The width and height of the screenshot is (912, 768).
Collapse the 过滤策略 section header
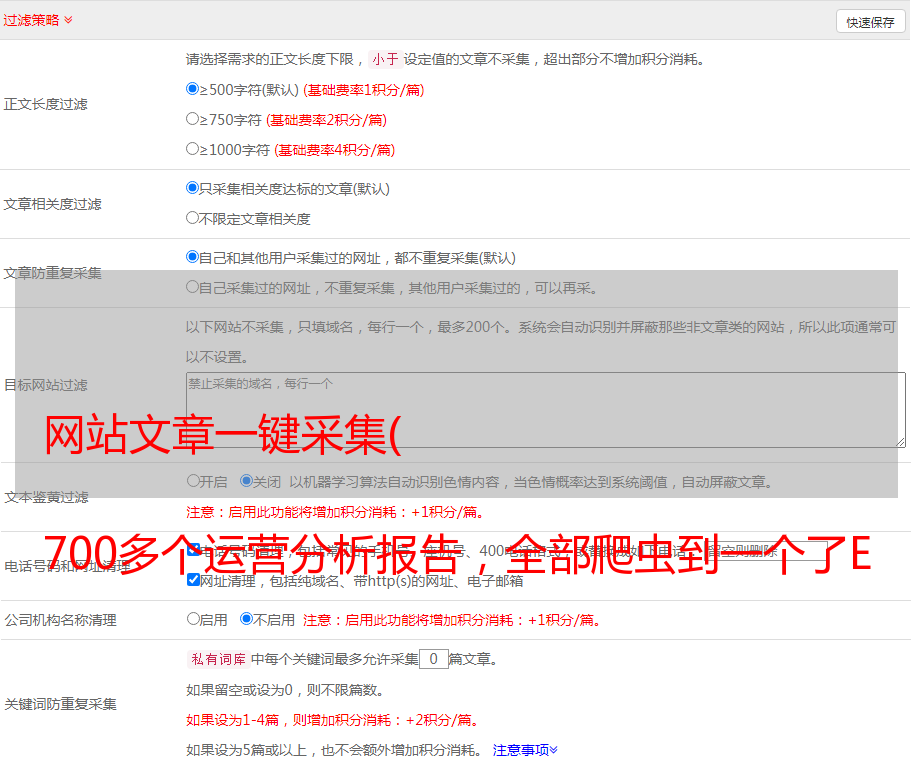pyautogui.click(x=38, y=20)
